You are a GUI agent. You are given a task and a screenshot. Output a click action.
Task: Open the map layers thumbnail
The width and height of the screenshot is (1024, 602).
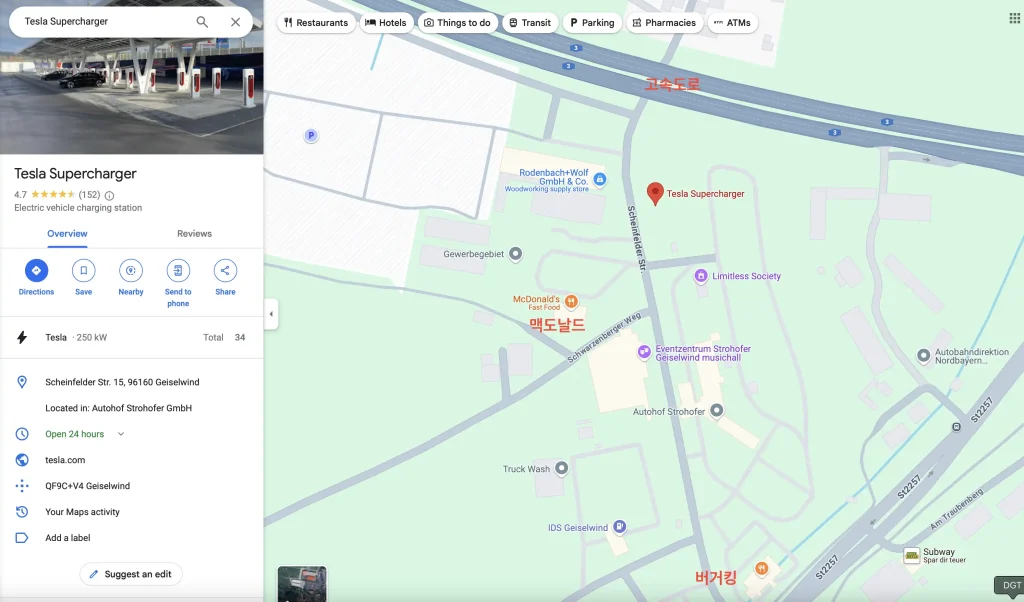coord(302,584)
